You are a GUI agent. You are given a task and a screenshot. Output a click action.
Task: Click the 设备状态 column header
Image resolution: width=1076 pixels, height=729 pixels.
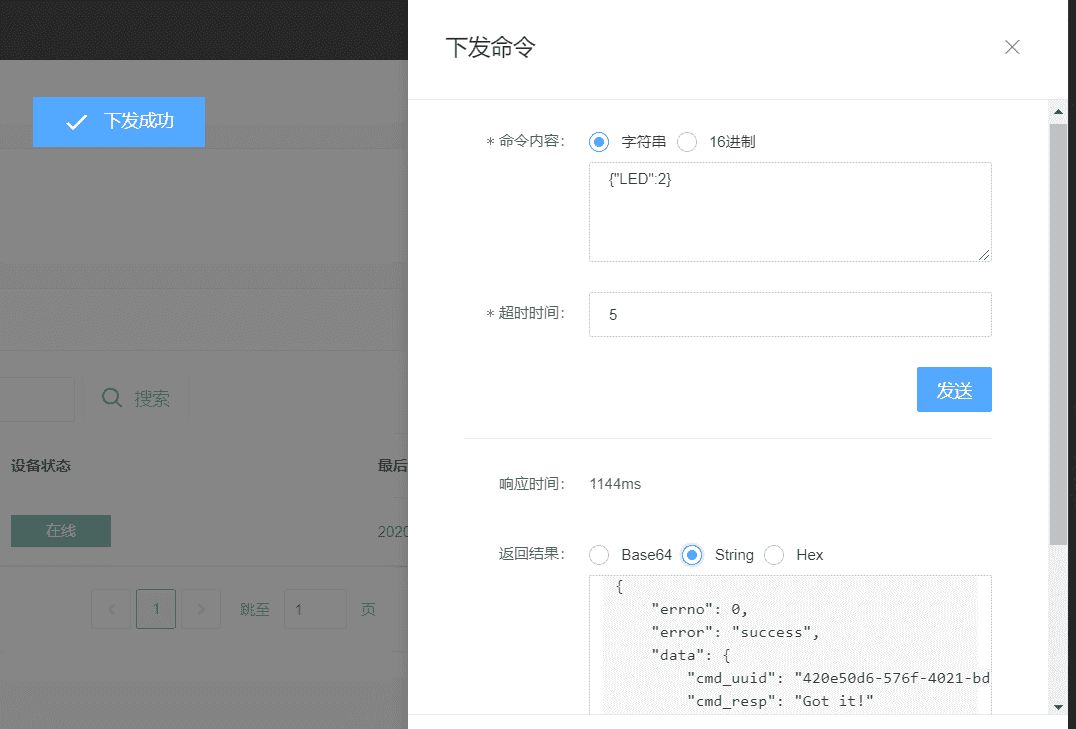pos(40,465)
